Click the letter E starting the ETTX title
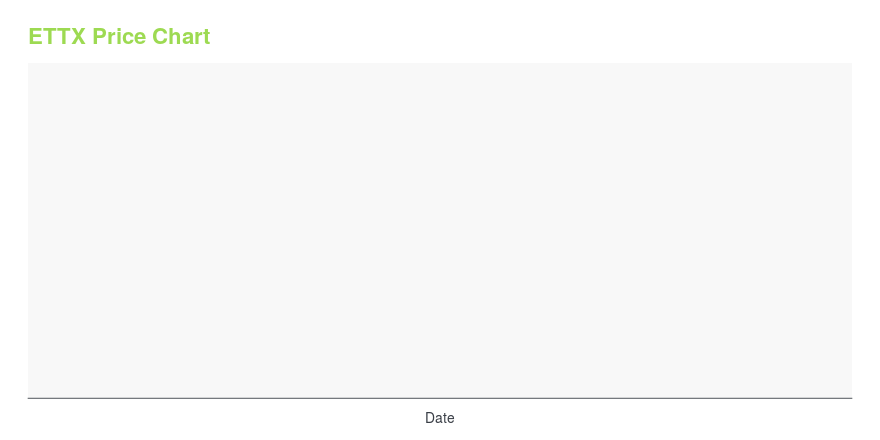The width and height of the screenshot is (880, 440). coord(35,36)
